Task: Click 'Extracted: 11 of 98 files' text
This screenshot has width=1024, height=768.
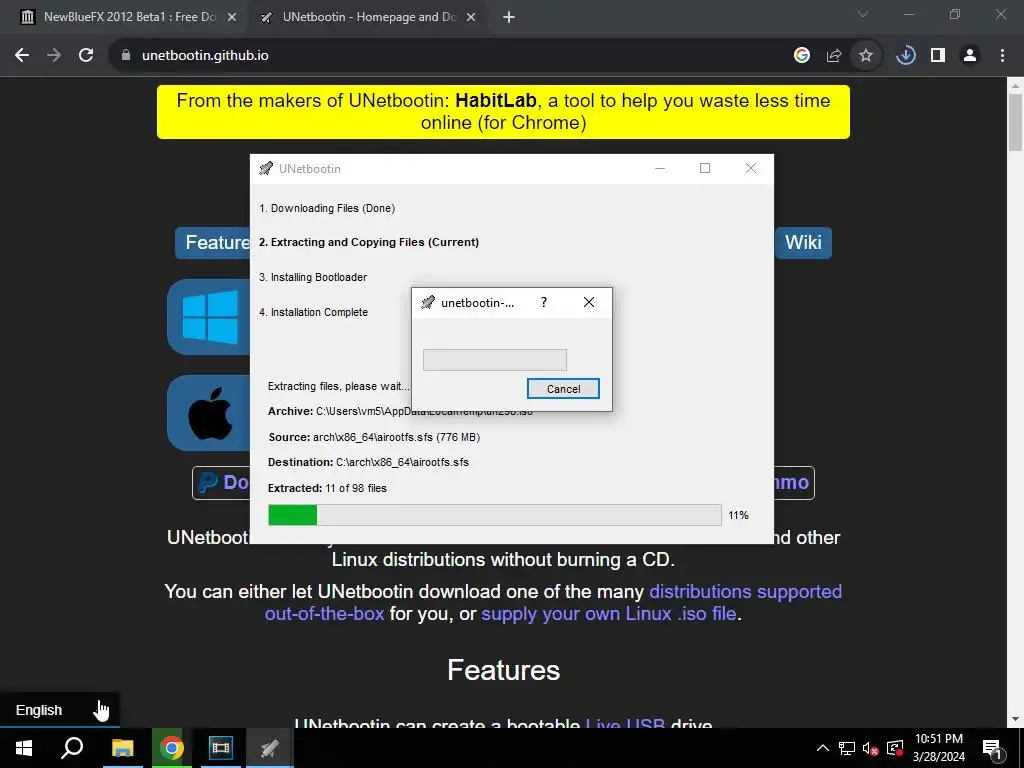Action: tap(327, 488)
